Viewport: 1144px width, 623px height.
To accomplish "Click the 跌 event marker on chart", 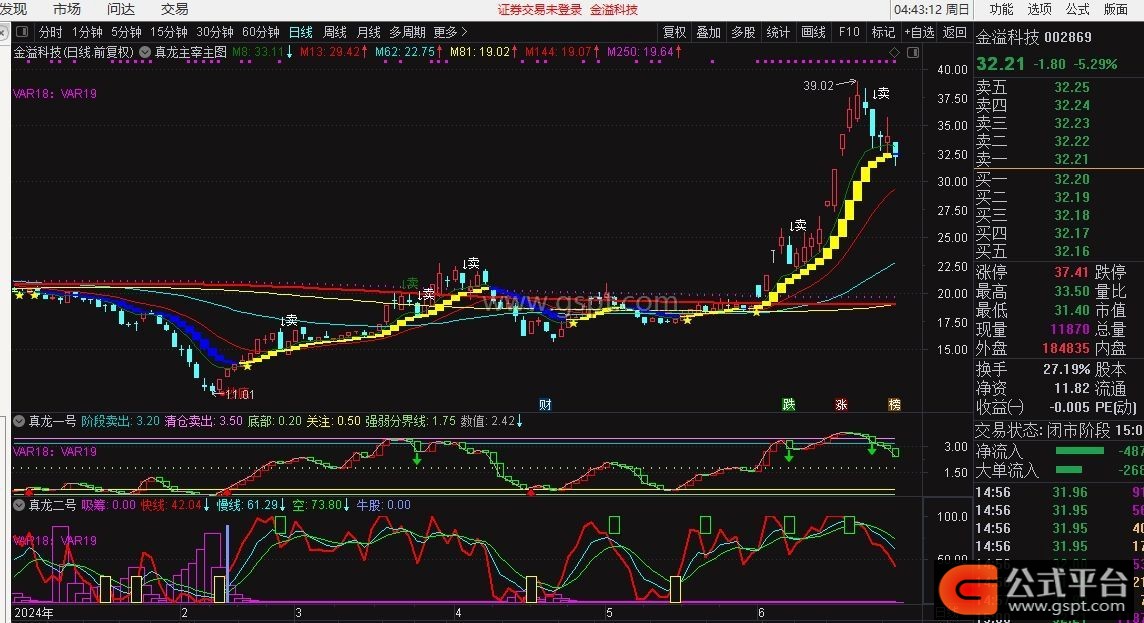I will click(x=789, y=405).
